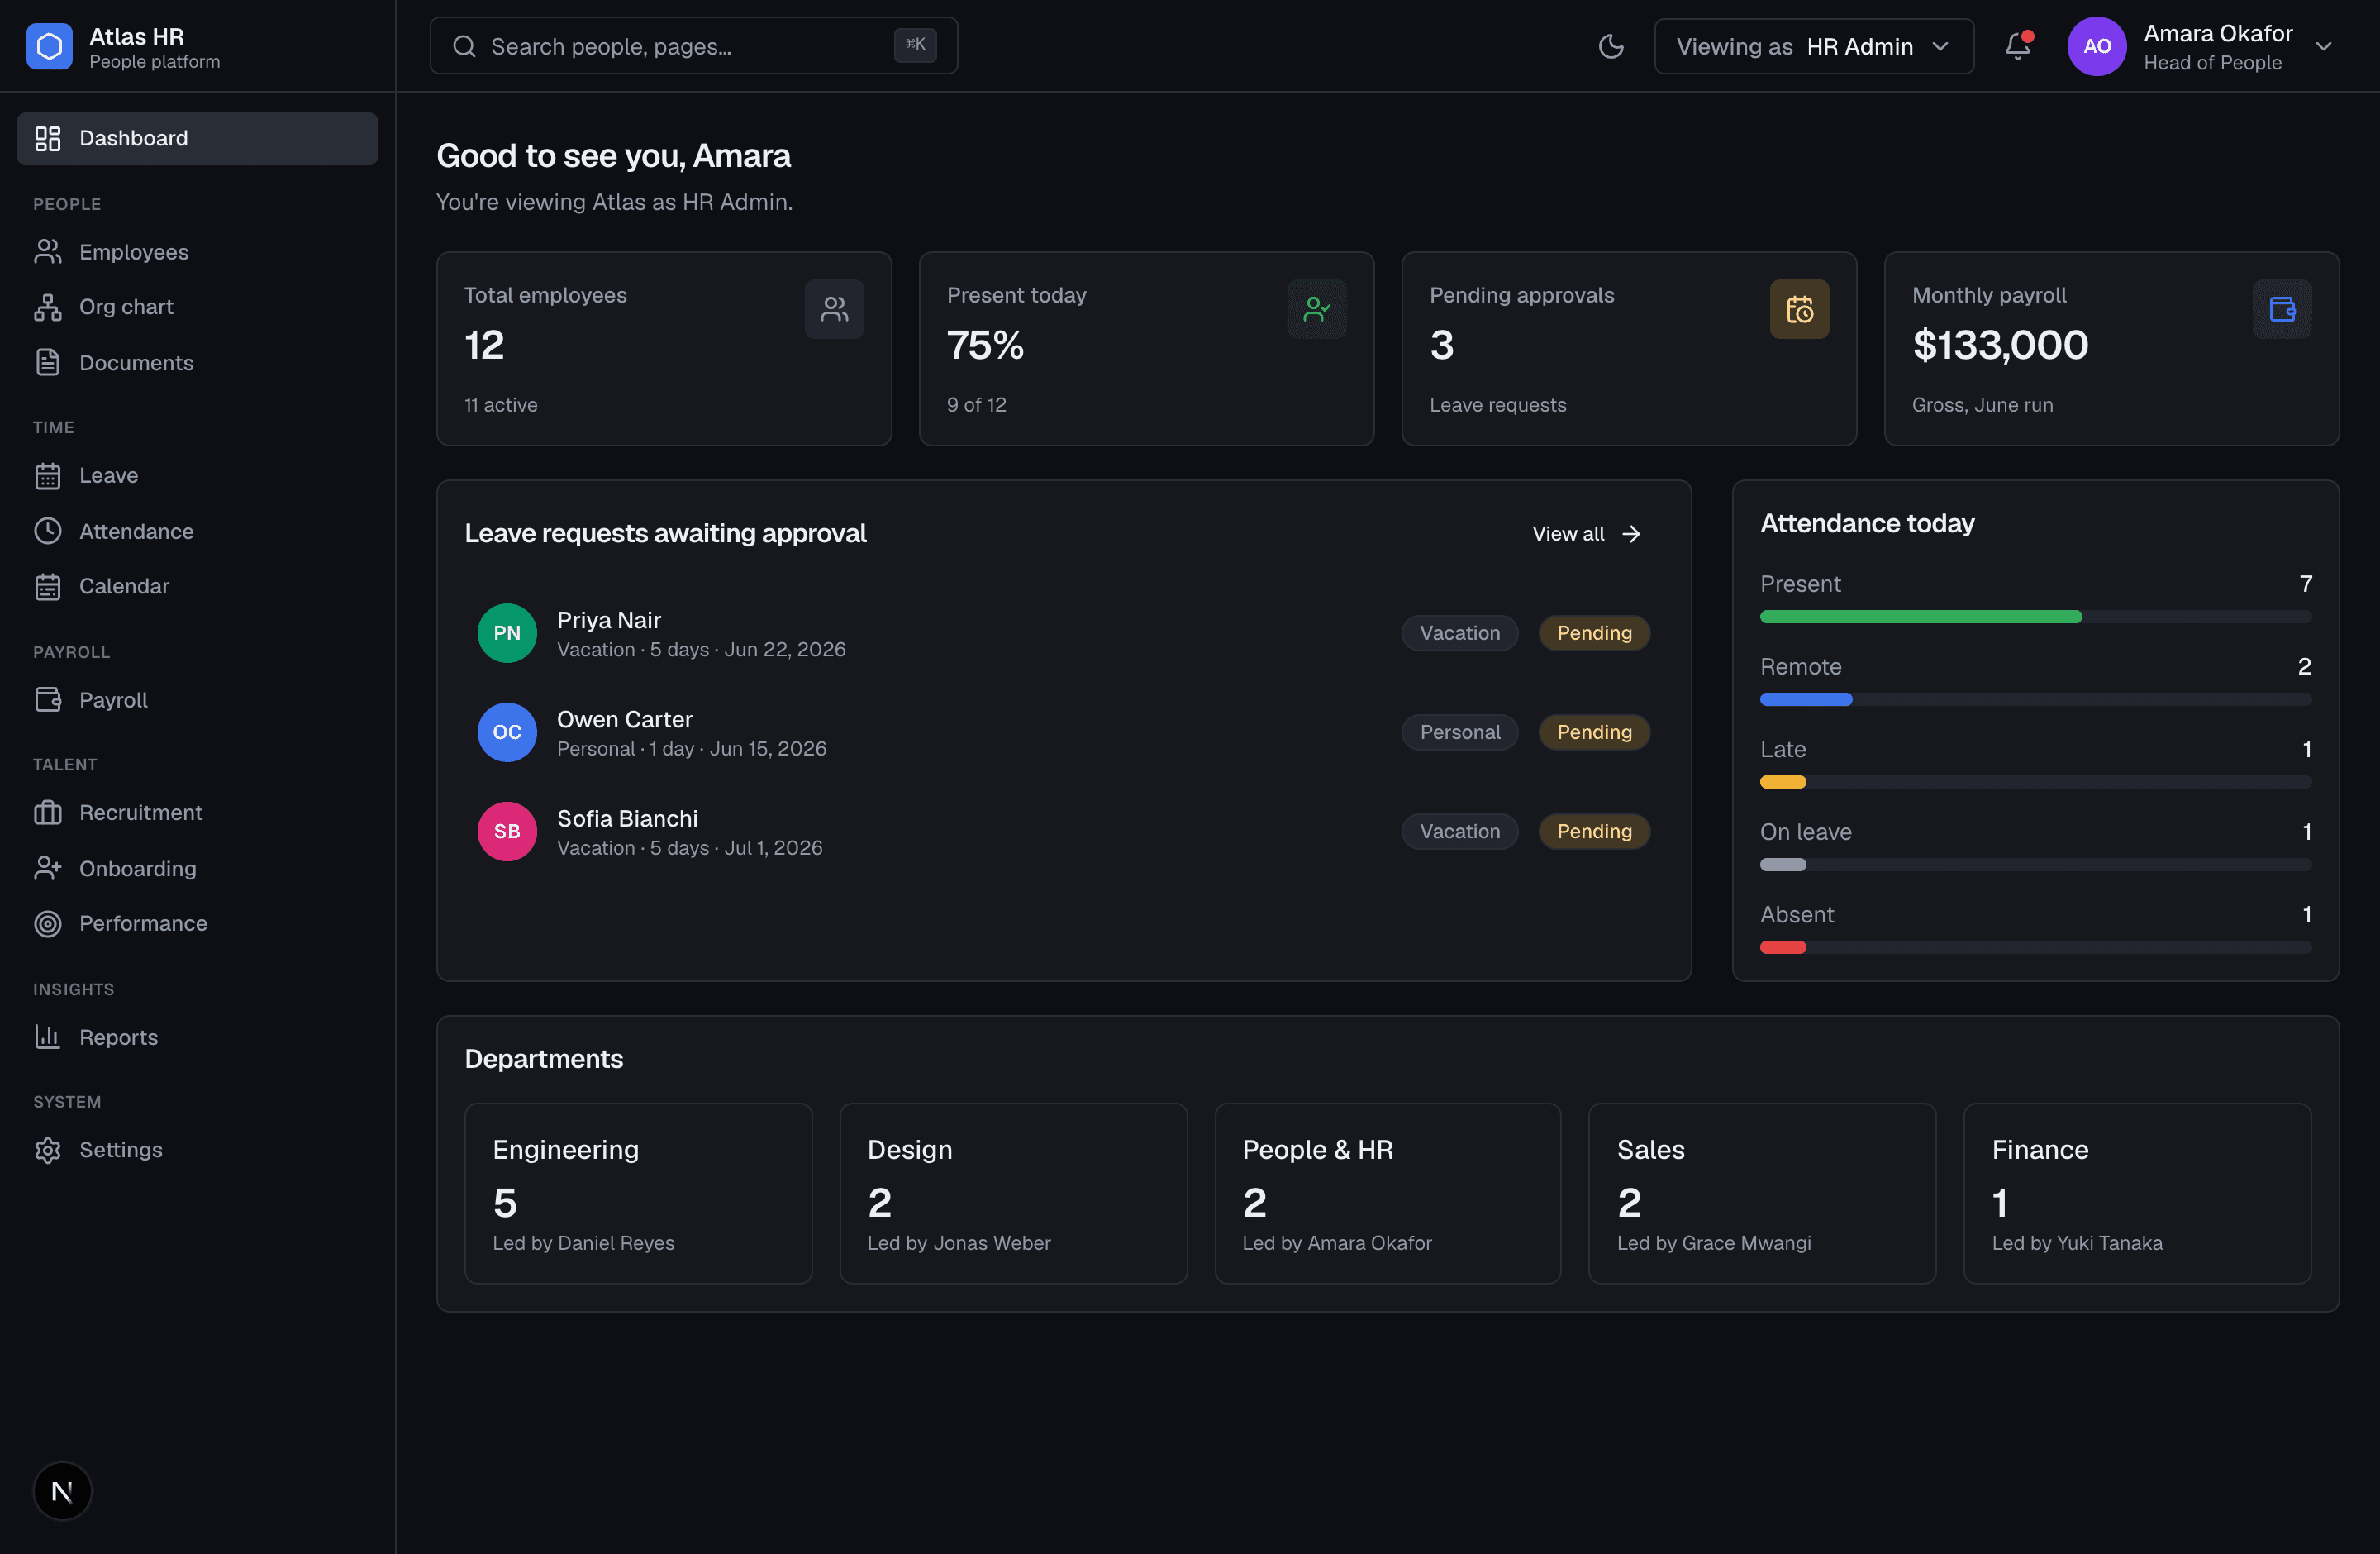Expand the Amara Okafor account chevron
Viewport: 2380px width, 1554px height.
tap(2323, 47)
